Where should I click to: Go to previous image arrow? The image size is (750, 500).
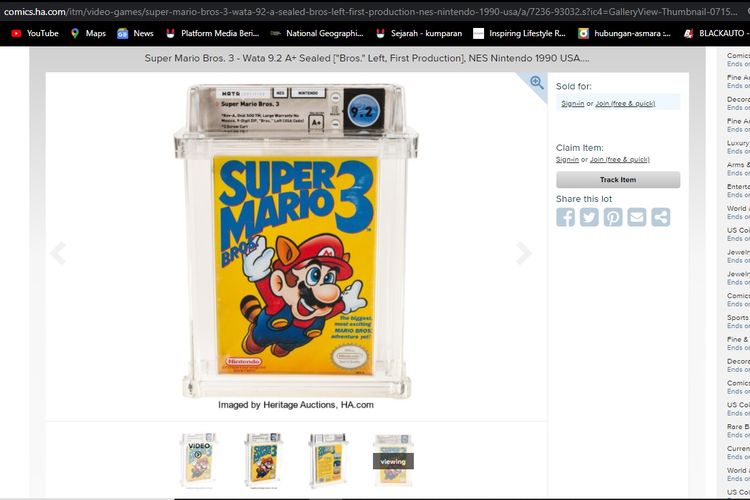tap(58, 253)
